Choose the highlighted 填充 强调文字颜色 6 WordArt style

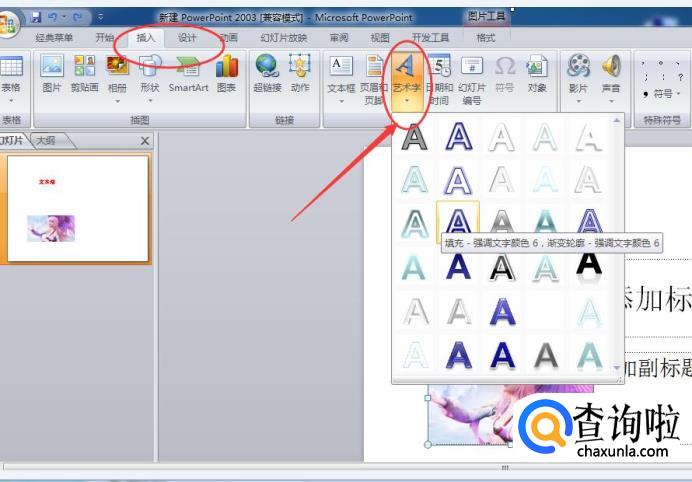[458, 218]
